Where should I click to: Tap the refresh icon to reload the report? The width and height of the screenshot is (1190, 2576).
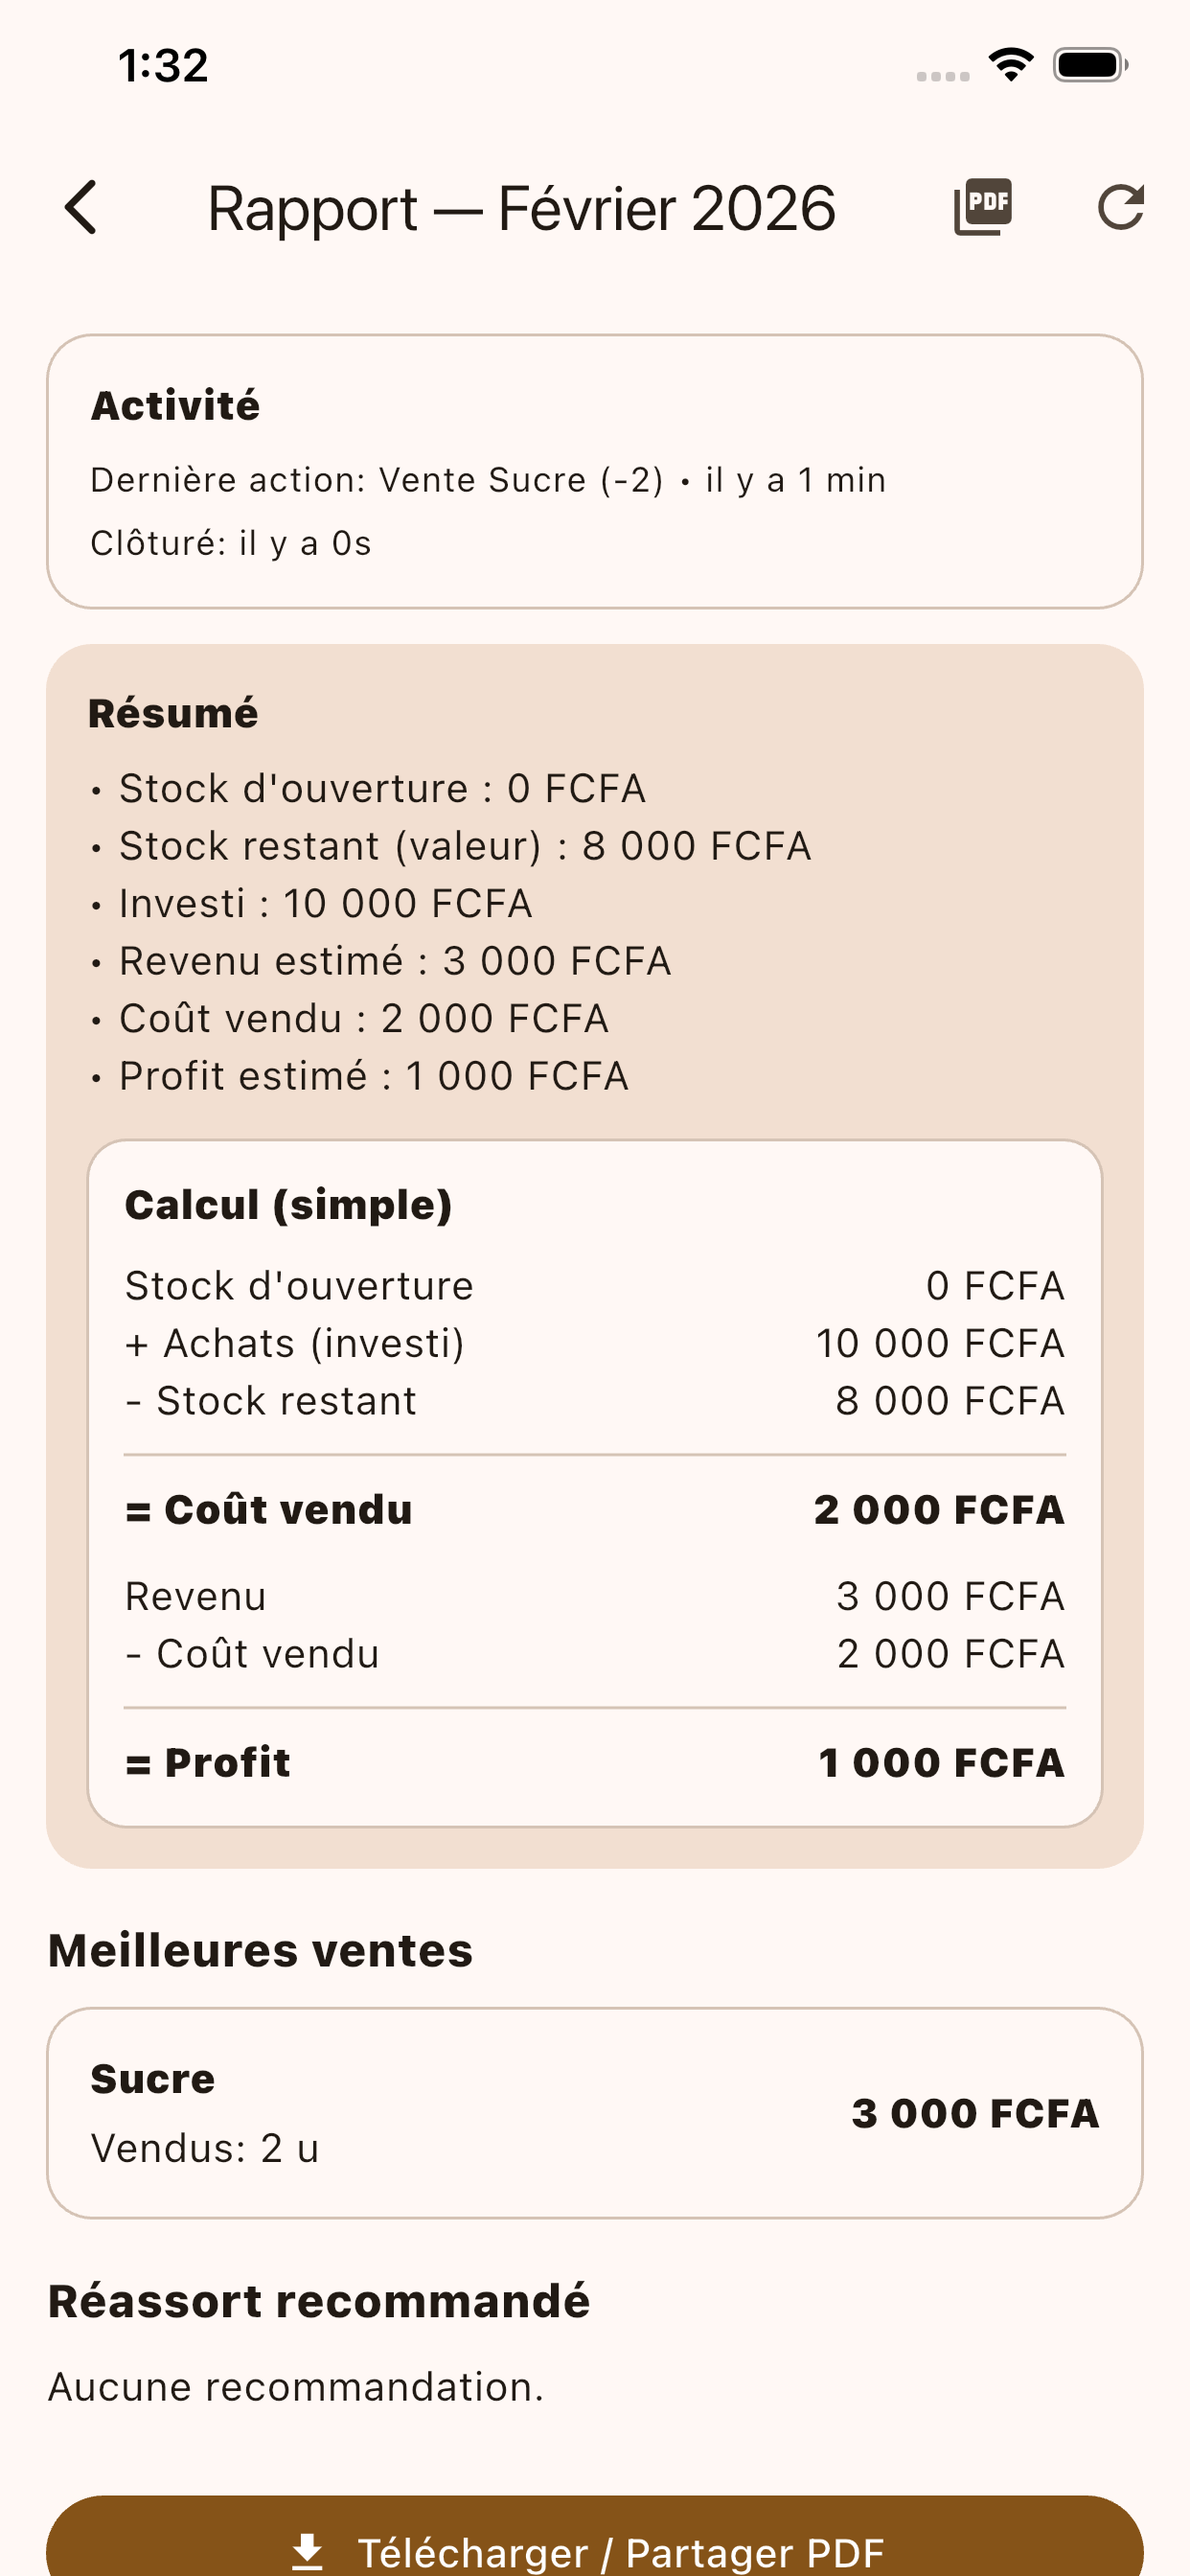(x=1120, y=209)
